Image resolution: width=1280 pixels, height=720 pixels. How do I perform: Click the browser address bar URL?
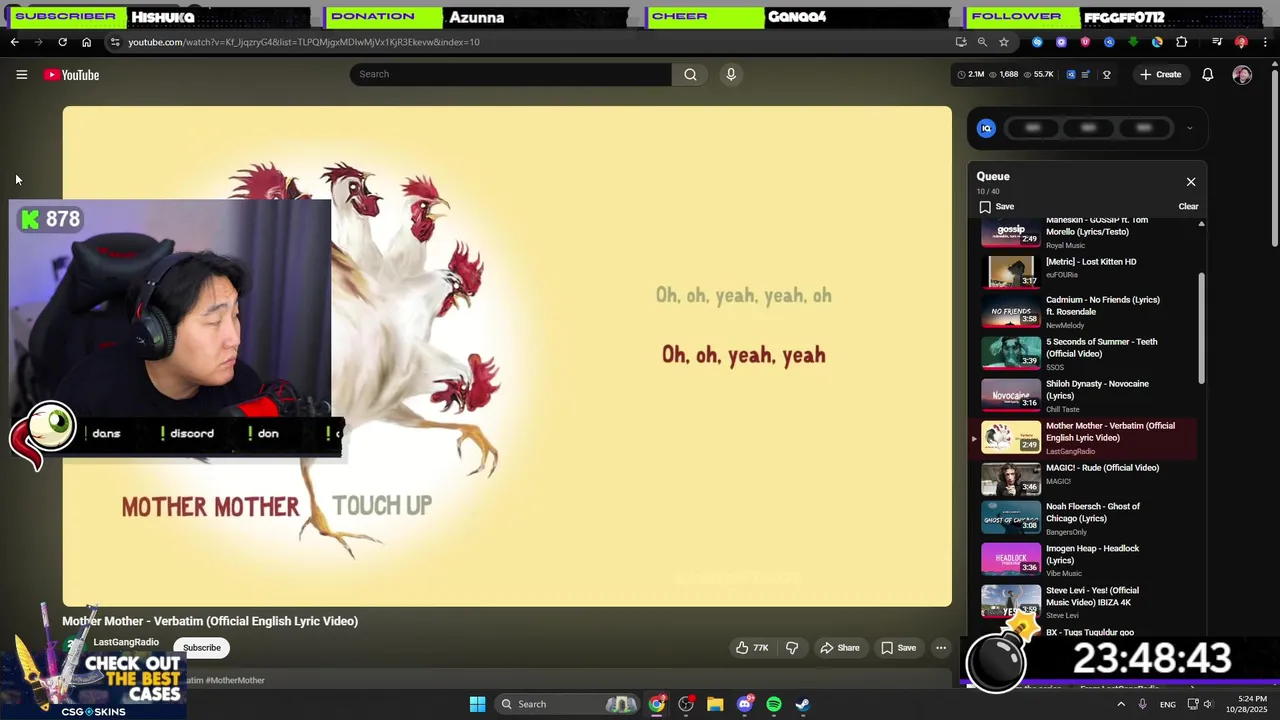[304, 42]
